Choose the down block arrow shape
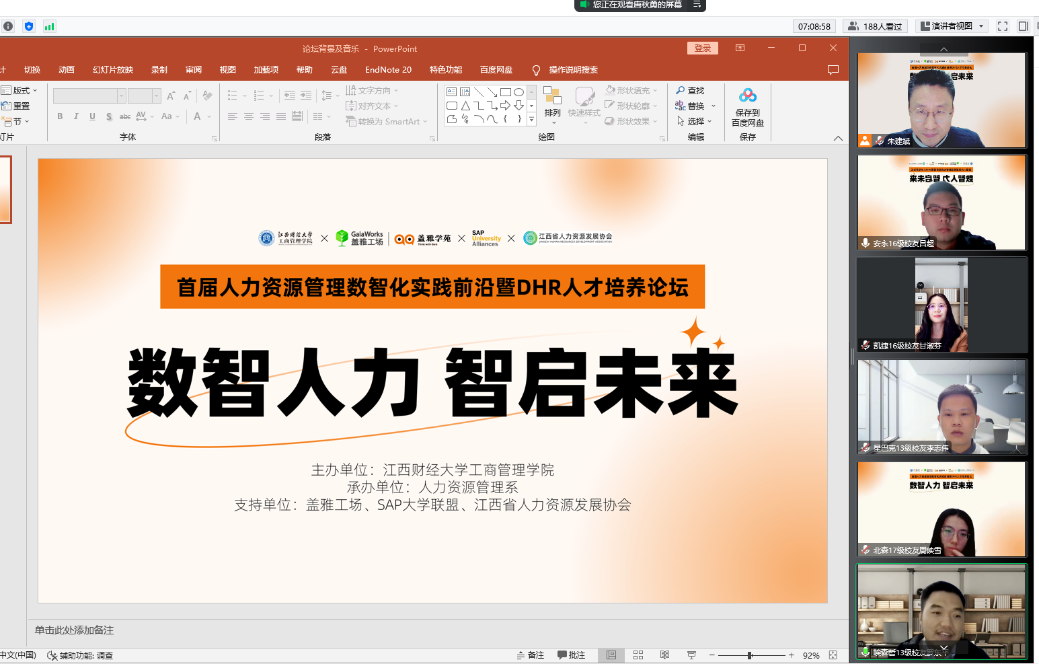Image resolution: width=1039 pixels, height=664 pixels. point(519,105)
